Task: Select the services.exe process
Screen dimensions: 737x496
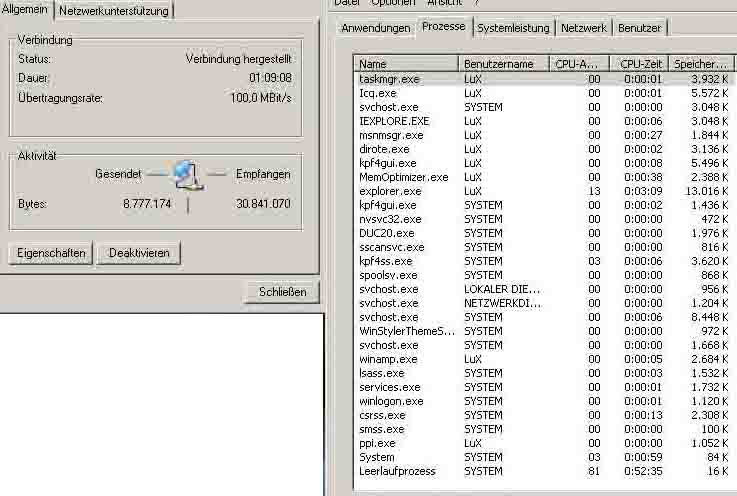Action: 543,387
